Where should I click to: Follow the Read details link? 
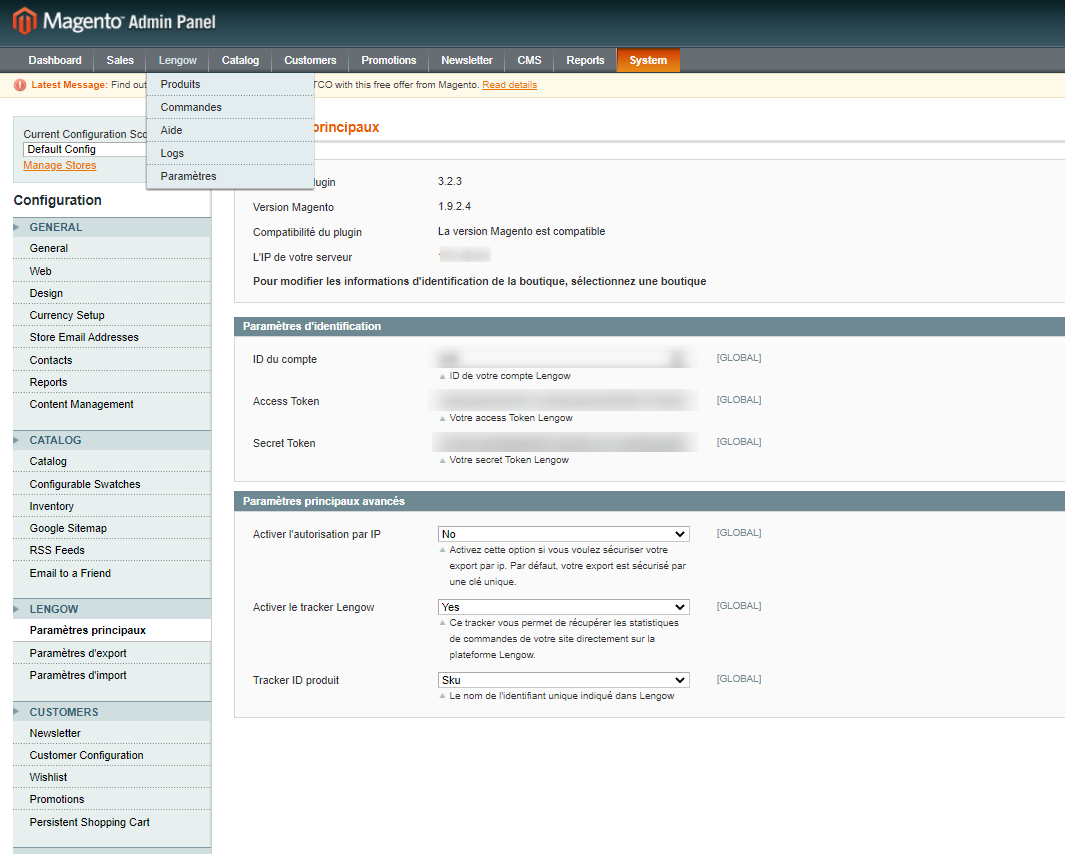click(509, 85)
